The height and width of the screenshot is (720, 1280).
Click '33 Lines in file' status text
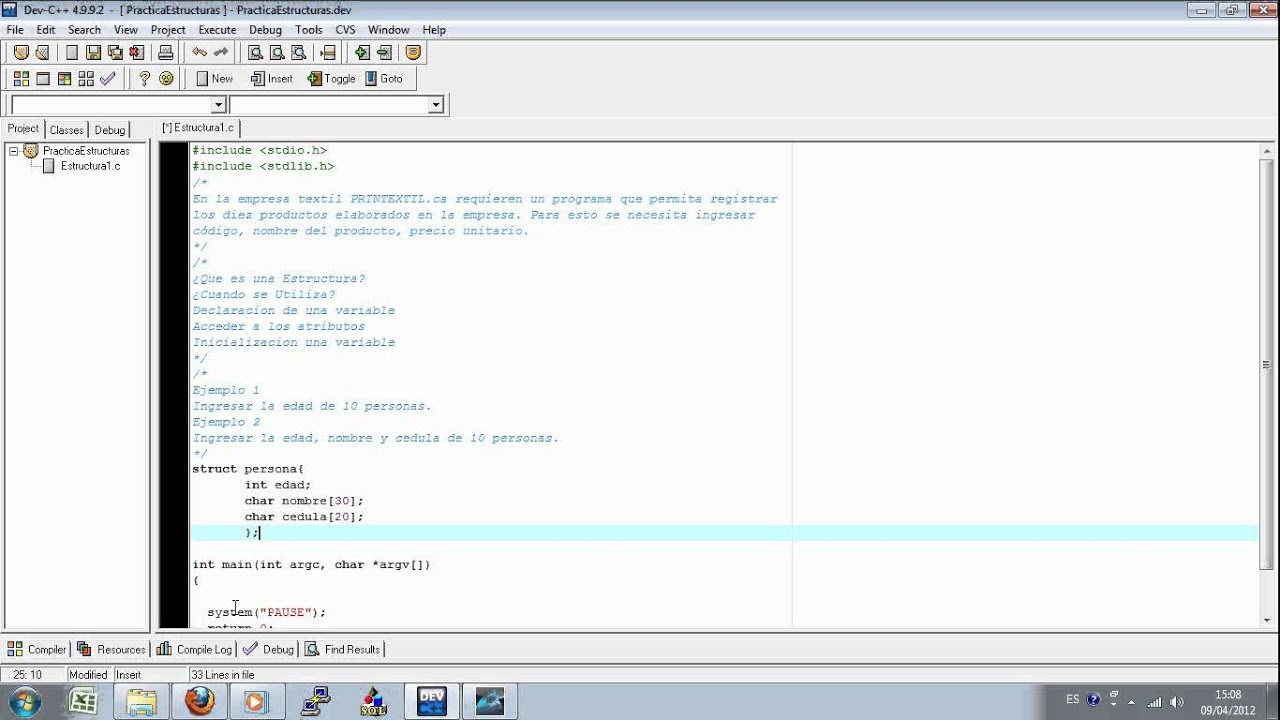(223, 675)
